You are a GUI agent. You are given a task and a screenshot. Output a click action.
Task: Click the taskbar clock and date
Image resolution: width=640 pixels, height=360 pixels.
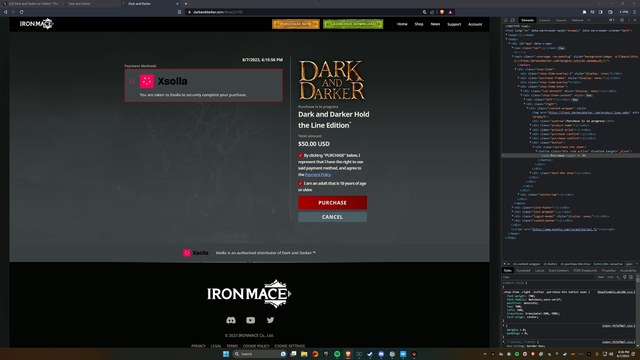[x=623, y=354]
